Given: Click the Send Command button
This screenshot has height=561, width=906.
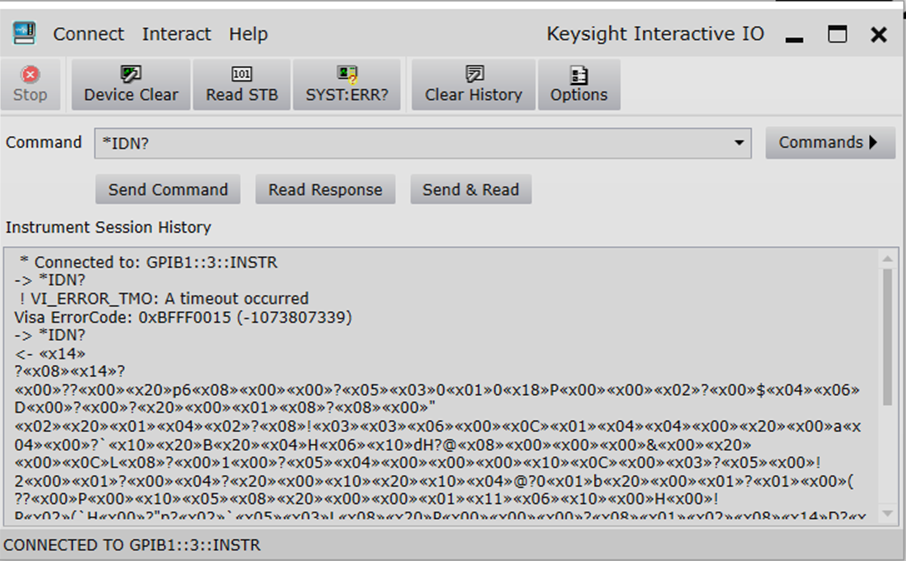Looking at the screenshot, I should tap(168, 190).
